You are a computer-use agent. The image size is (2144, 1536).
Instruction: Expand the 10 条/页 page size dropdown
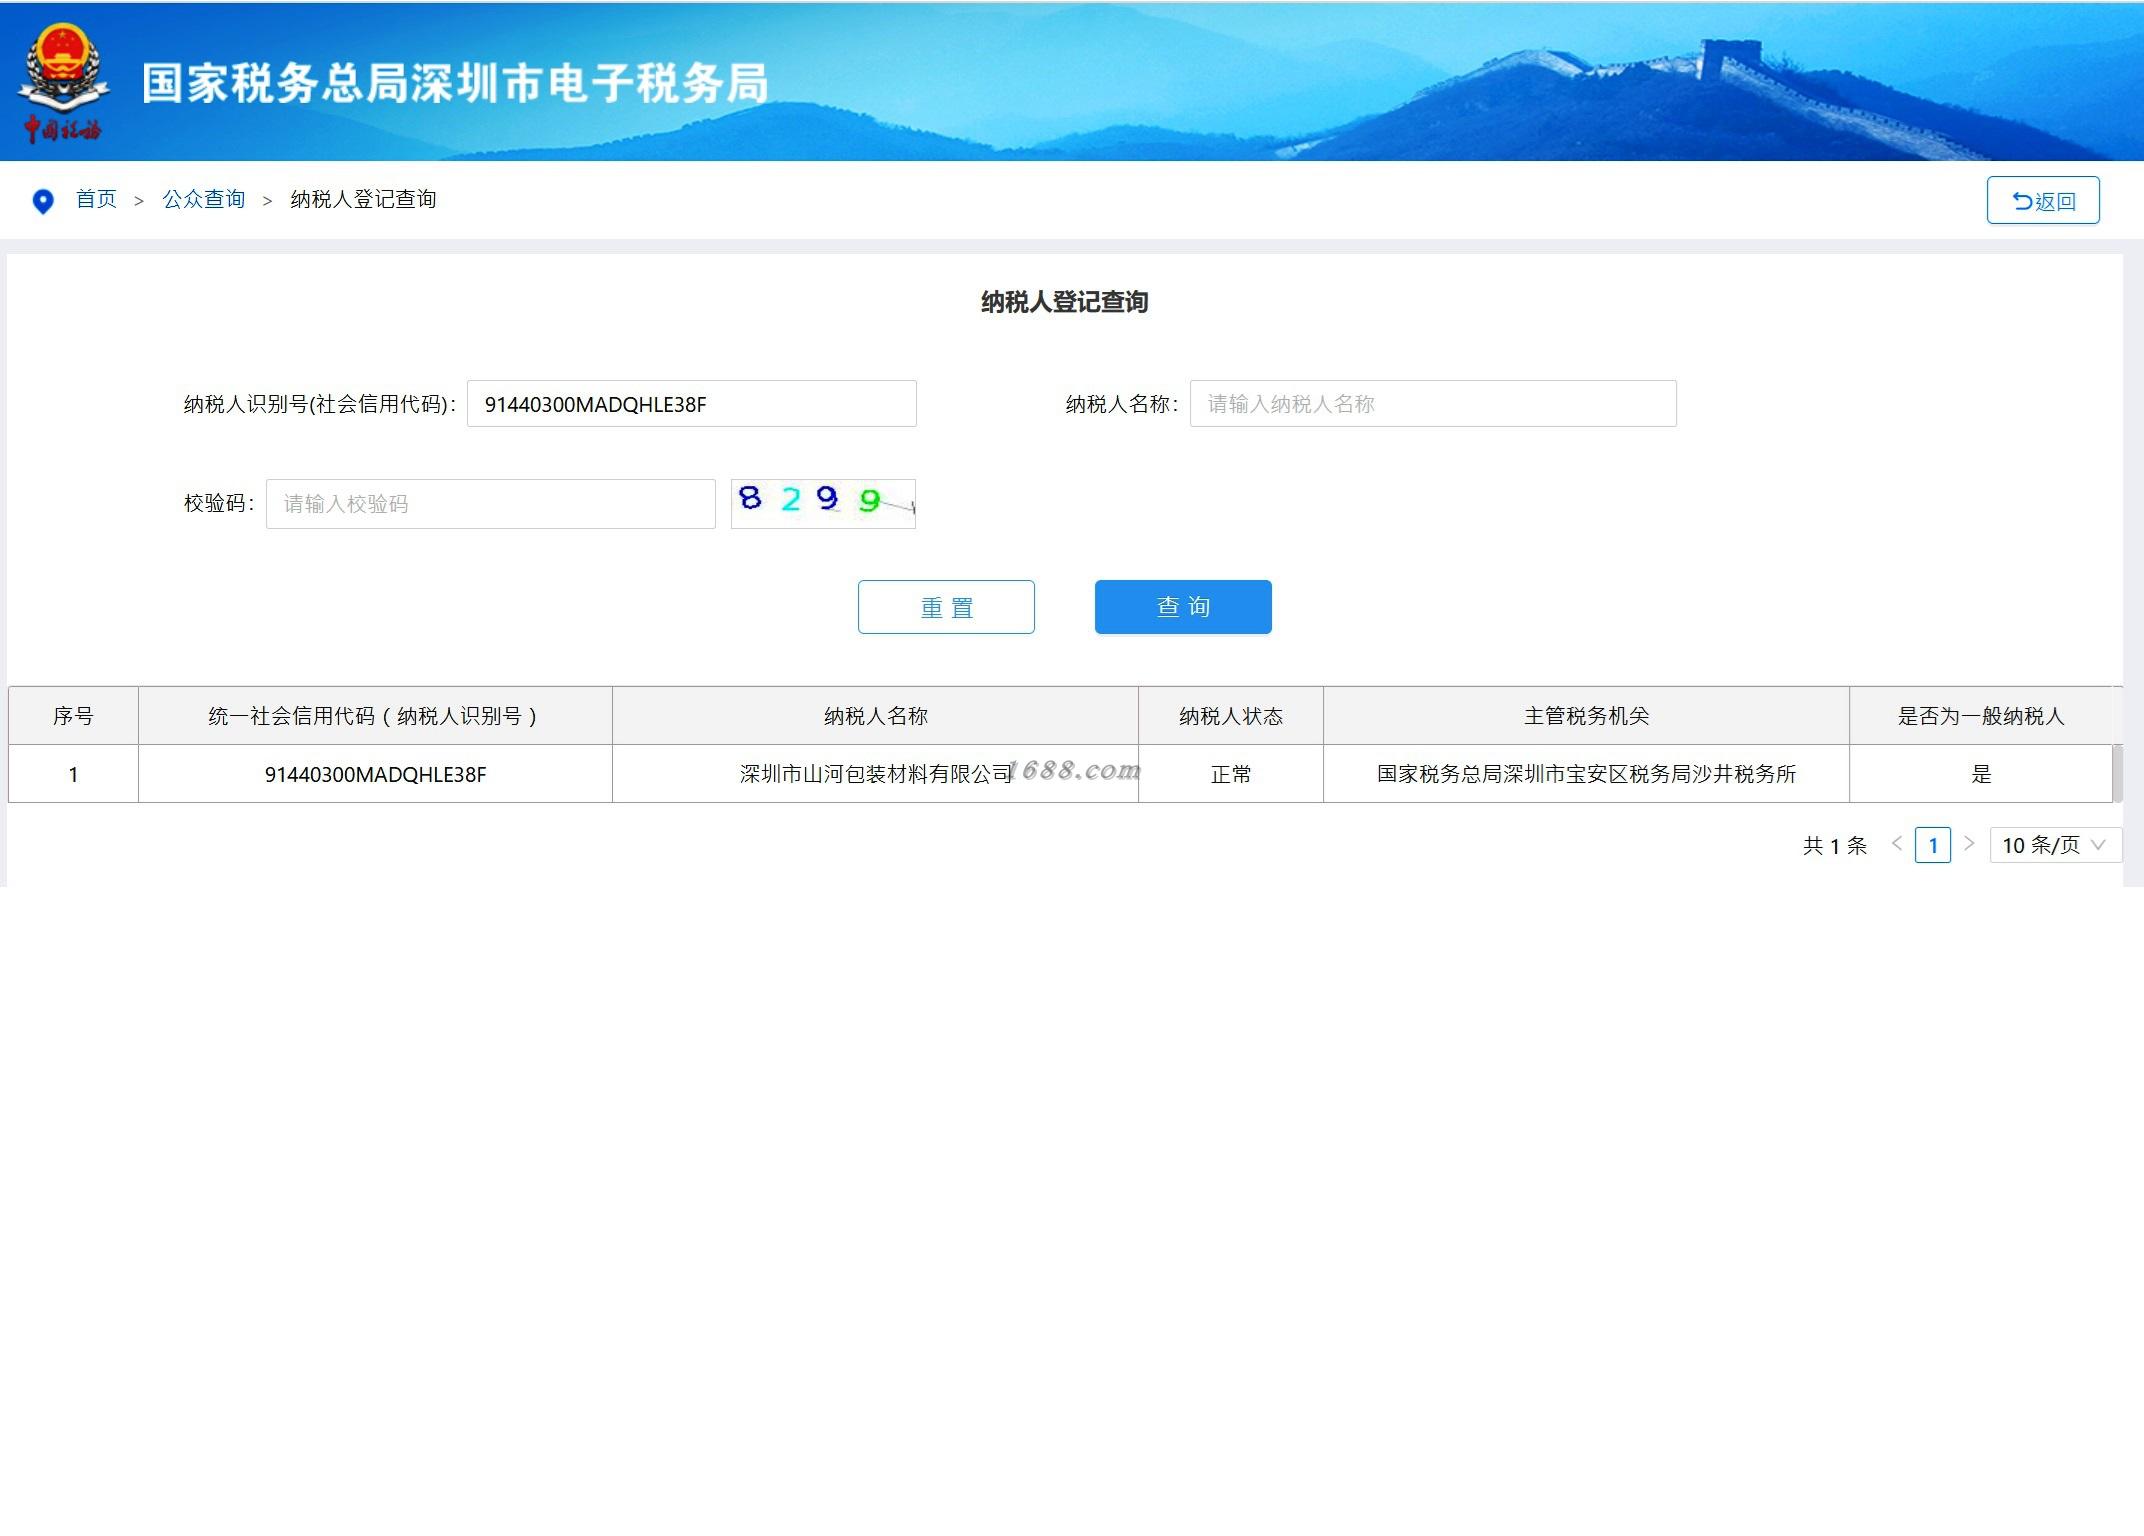(x=2054, y=845)
